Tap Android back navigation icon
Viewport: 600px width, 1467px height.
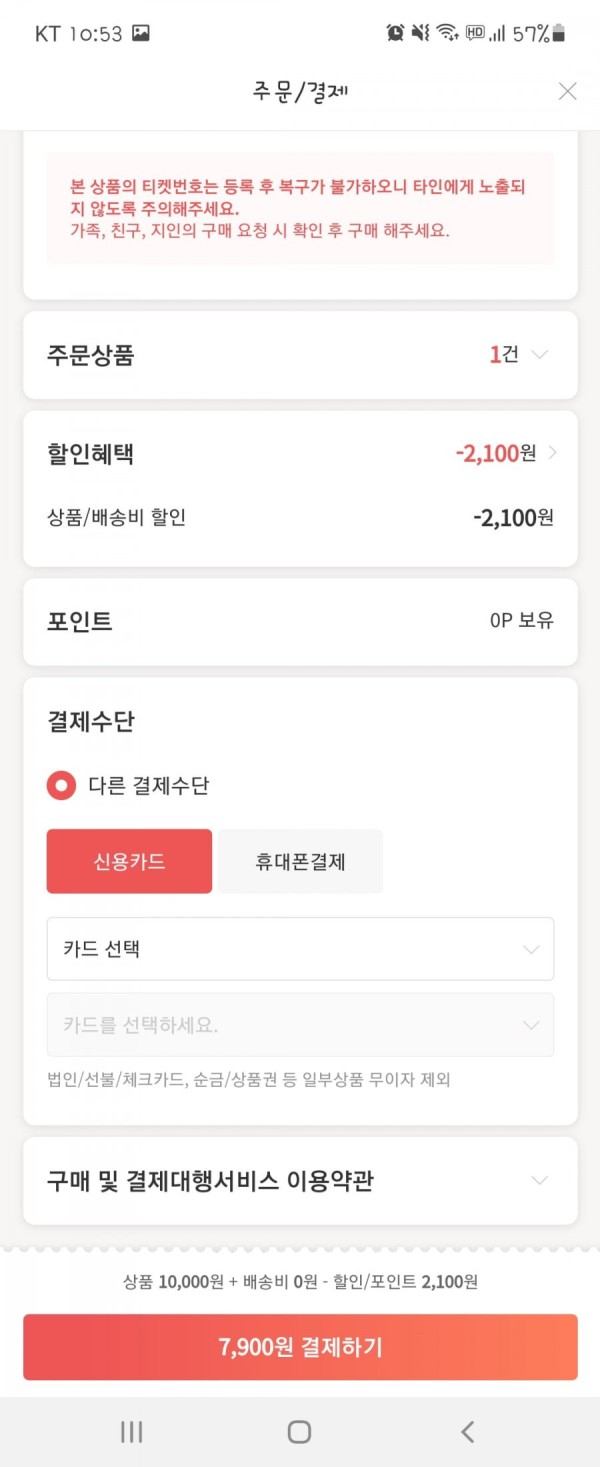tap(467, 1431)
